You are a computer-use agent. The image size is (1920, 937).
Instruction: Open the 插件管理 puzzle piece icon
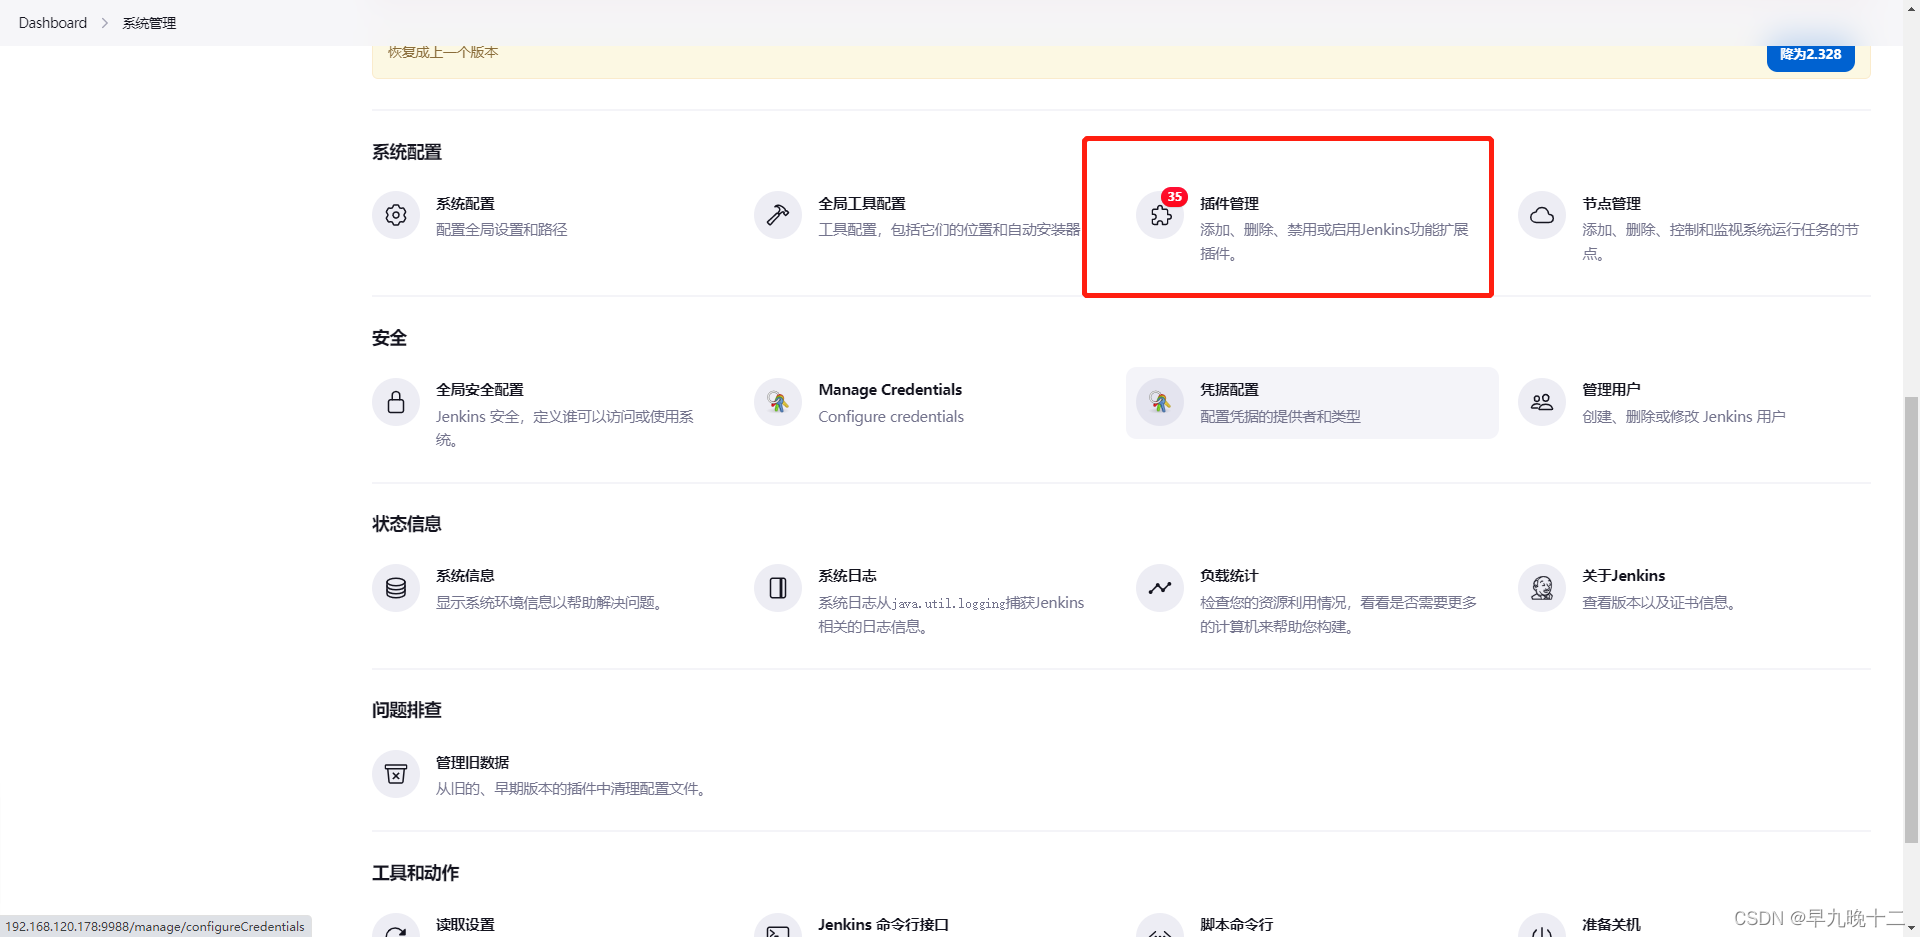click(x=1160, y=215)
